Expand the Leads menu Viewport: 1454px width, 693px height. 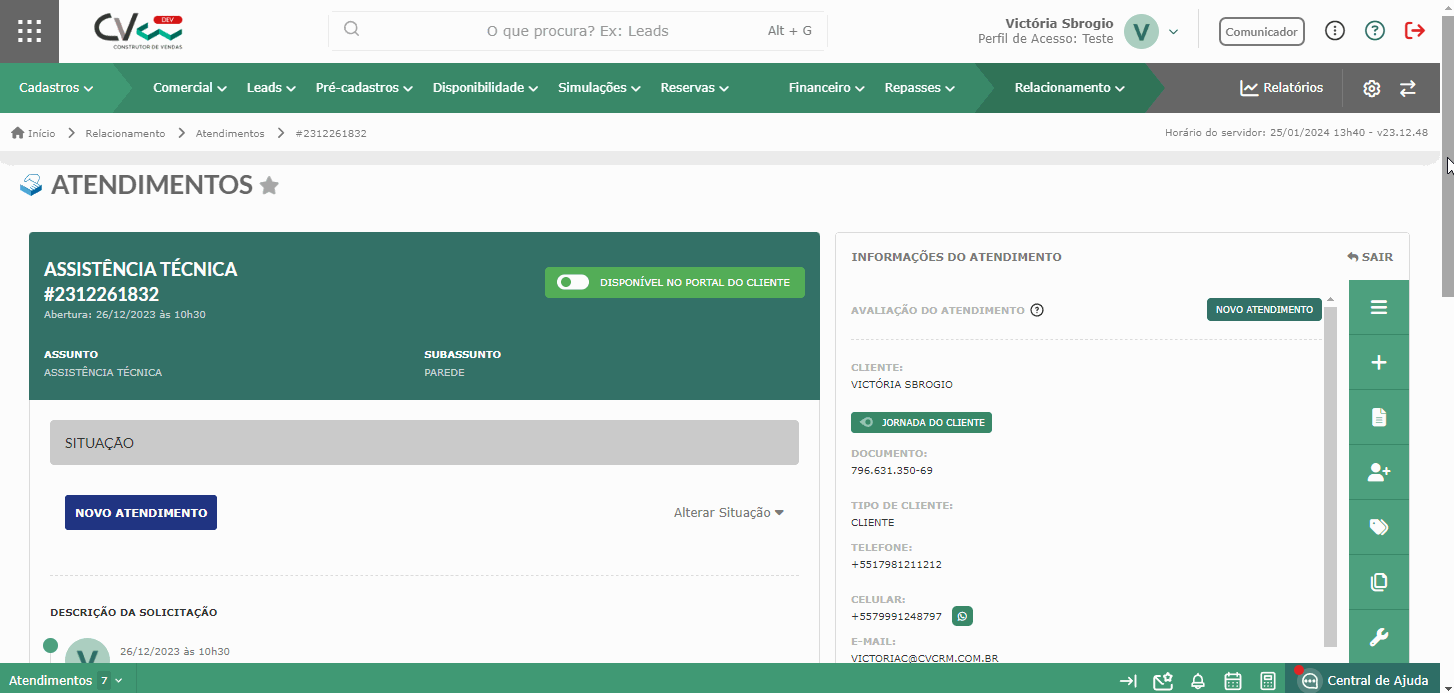pyautogui.click(x=271, y=88)
